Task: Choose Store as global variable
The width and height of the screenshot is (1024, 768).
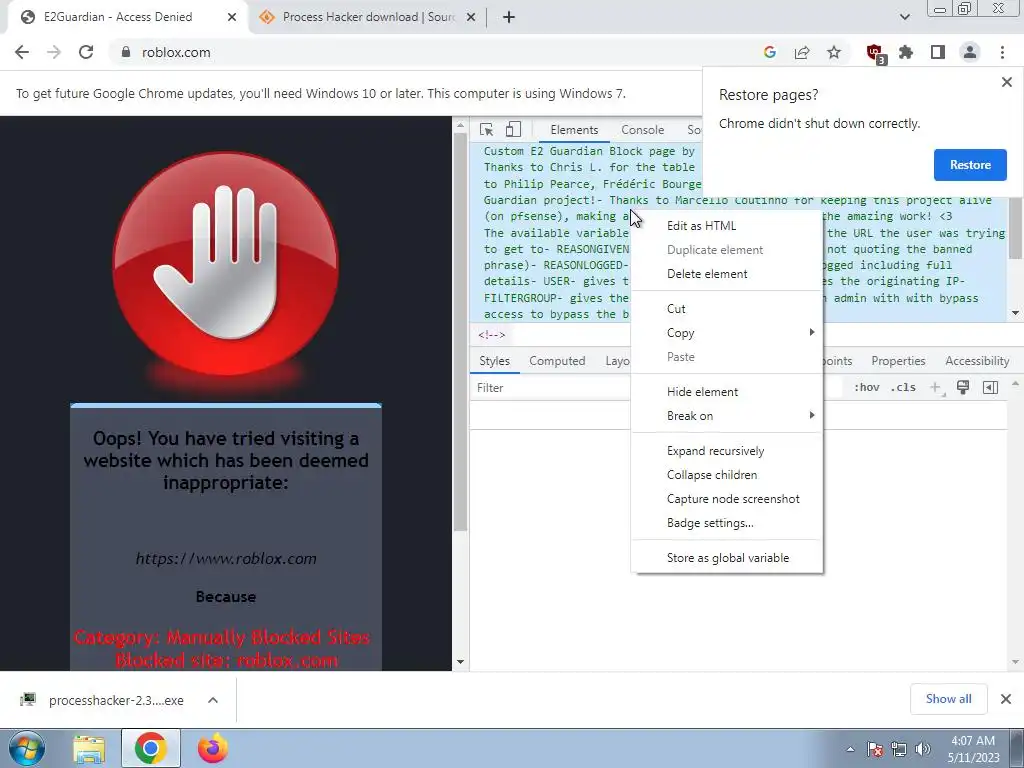Action: pyautogui.click(x=727, y=558)
